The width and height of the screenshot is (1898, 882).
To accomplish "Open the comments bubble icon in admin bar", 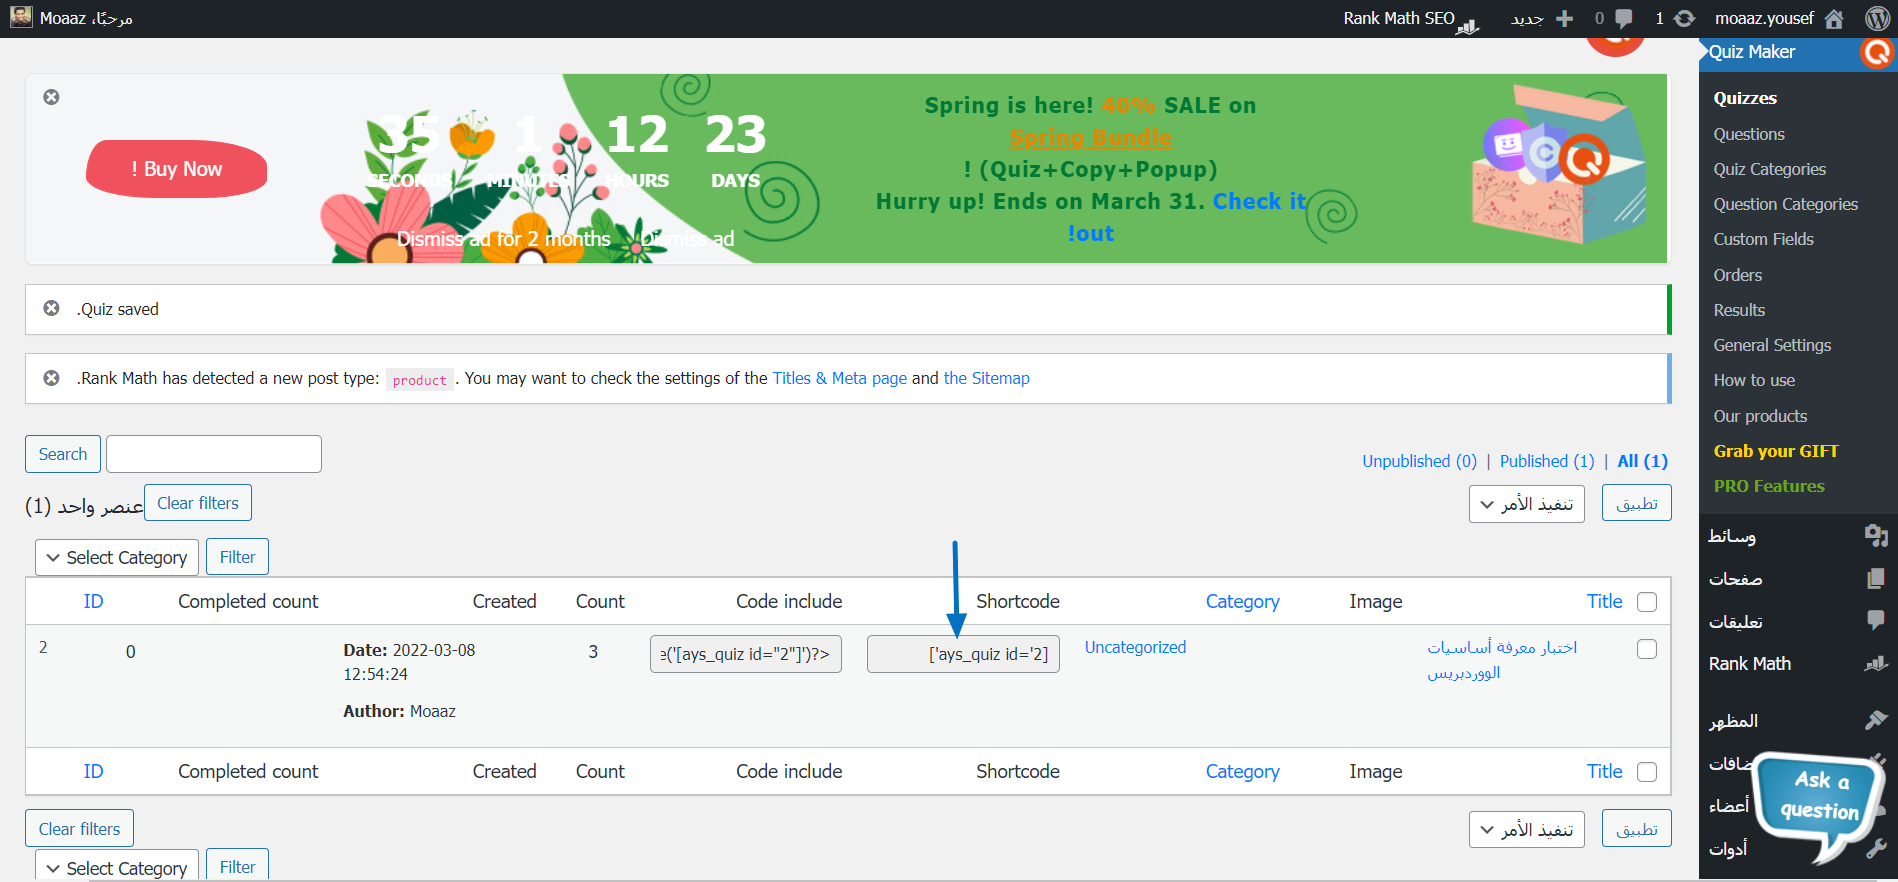I will [1624, 18].
